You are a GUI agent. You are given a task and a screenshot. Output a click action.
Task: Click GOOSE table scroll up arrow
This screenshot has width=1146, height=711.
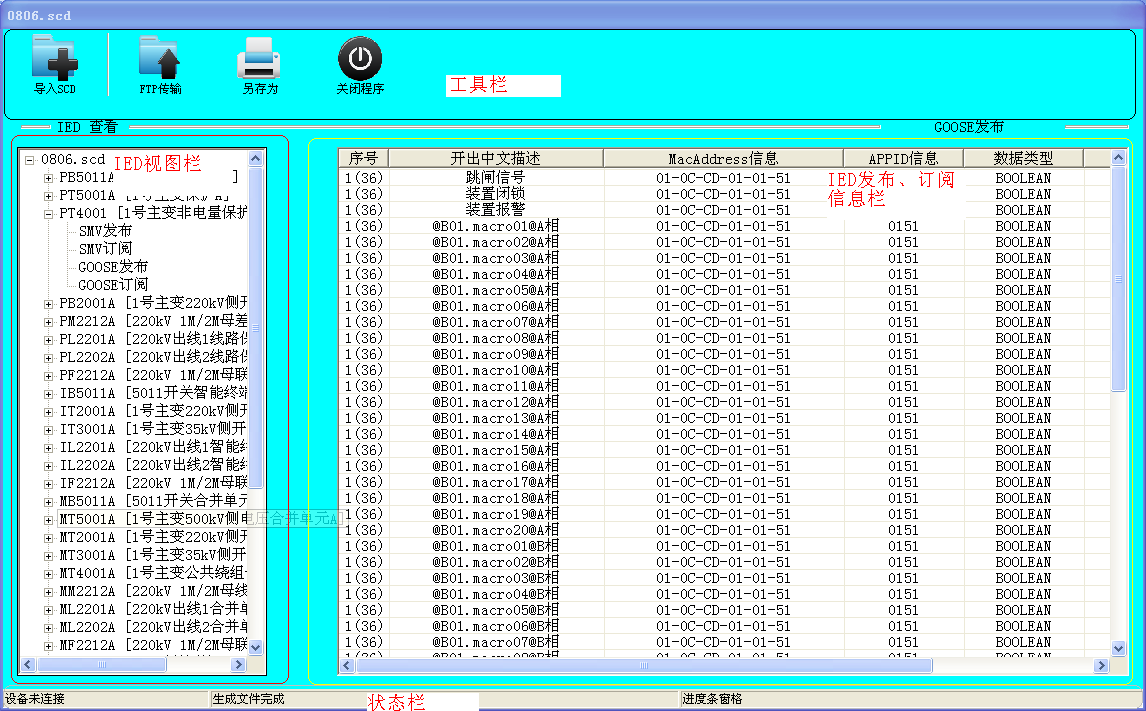coord(1118,157)
